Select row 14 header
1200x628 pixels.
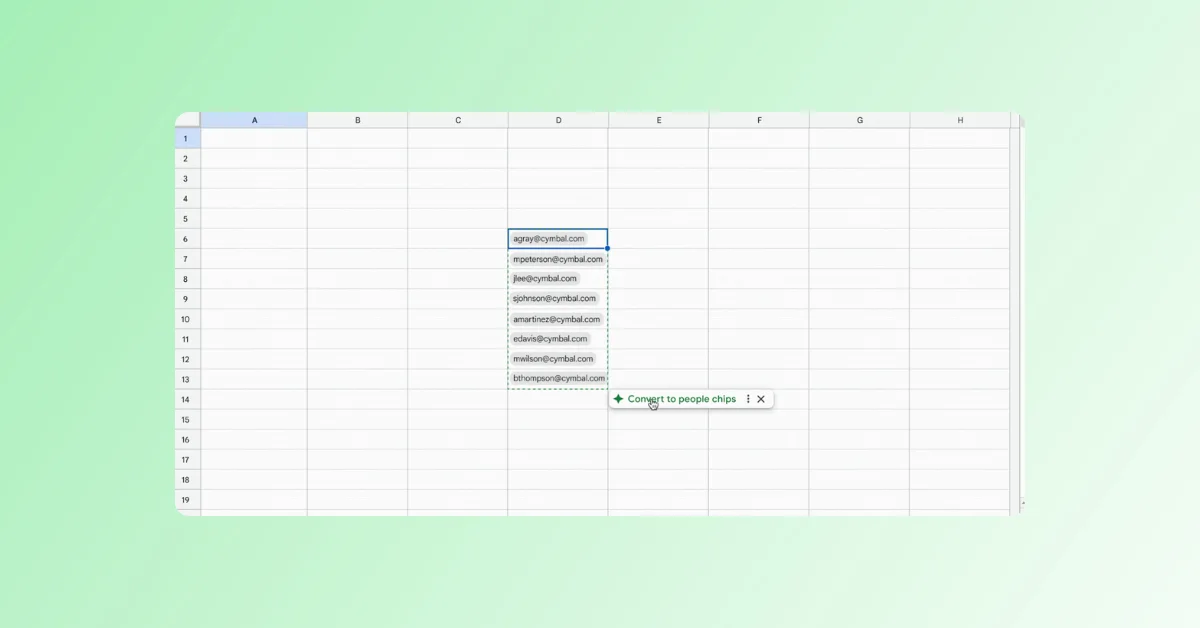pyautogui.click(x=188, y=399)
